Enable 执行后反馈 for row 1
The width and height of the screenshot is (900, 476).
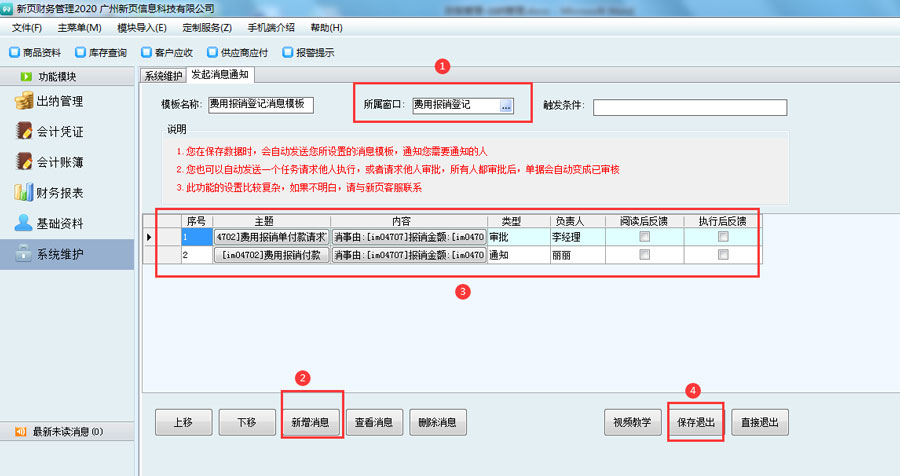pos(722,237)
